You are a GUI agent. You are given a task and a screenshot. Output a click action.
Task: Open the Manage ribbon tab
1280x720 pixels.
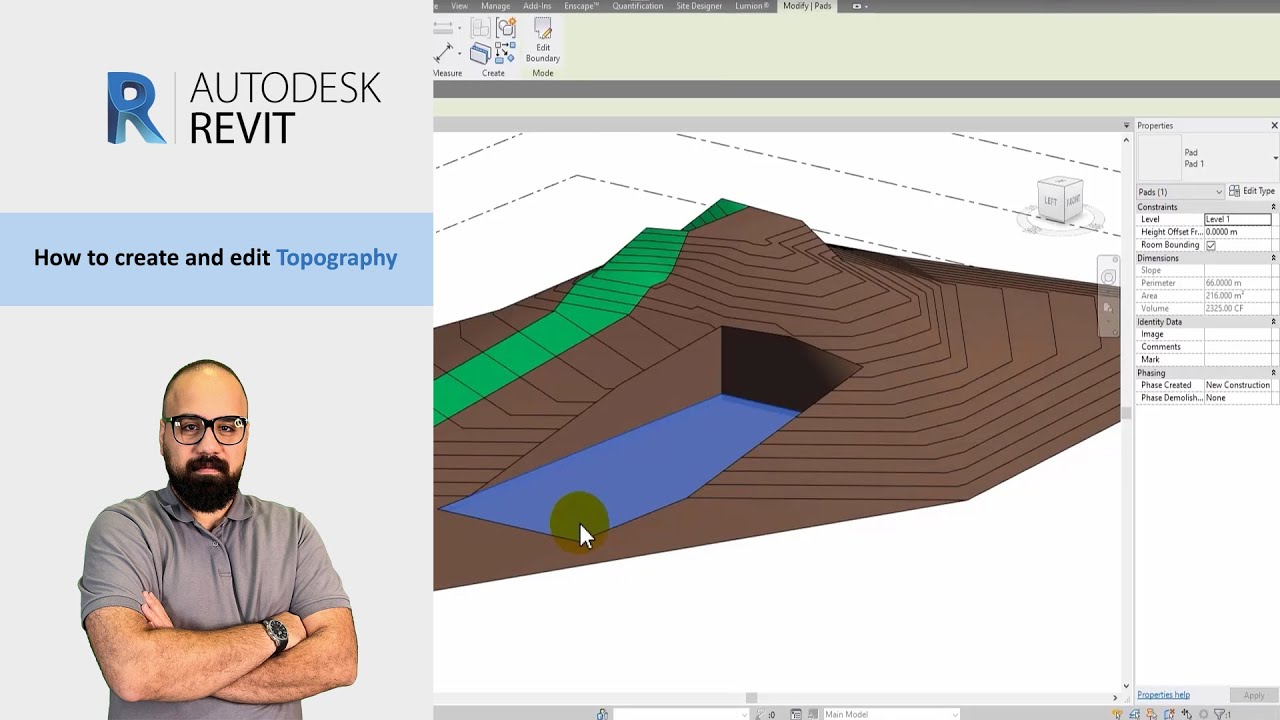pos(495,6)
